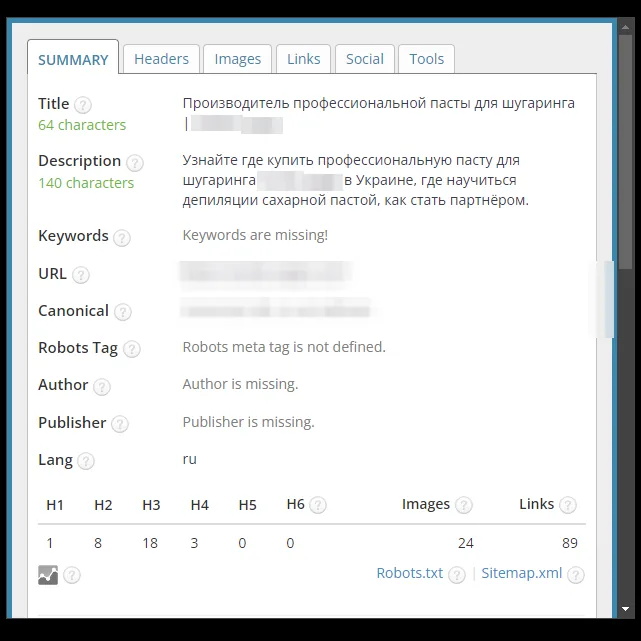Viewport: 641px width, 641px height.
Task: Click 'Publisher is missing.' text
Action: (249, 422)
